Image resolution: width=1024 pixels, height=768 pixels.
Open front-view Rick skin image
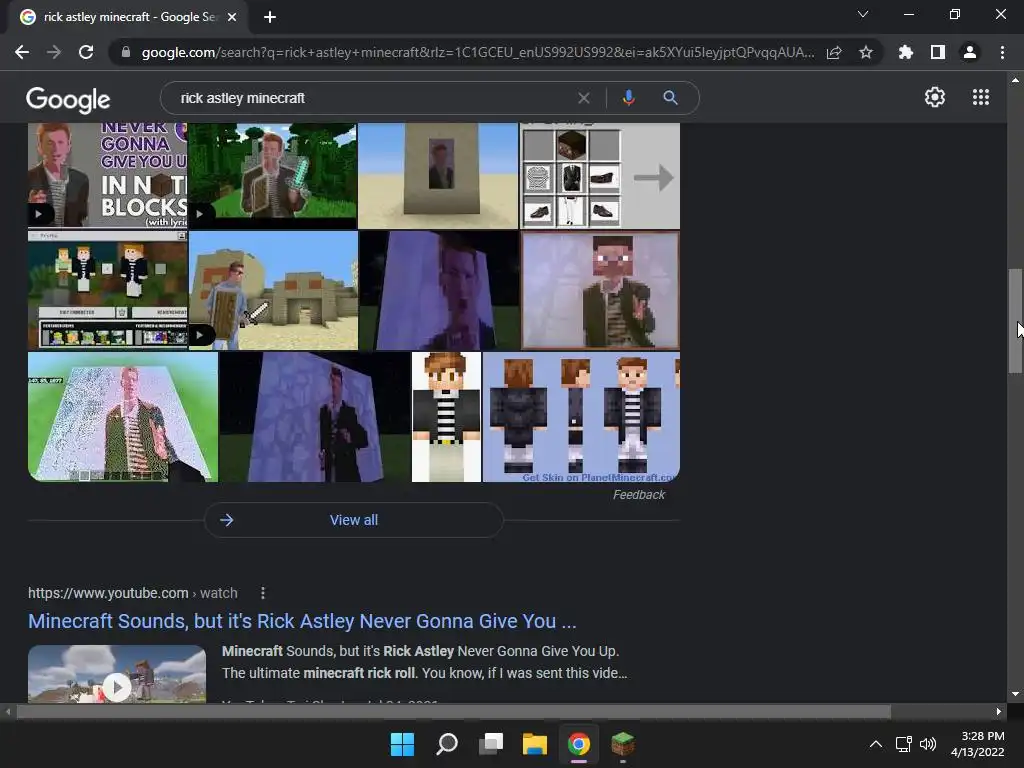tap(446, 417)
